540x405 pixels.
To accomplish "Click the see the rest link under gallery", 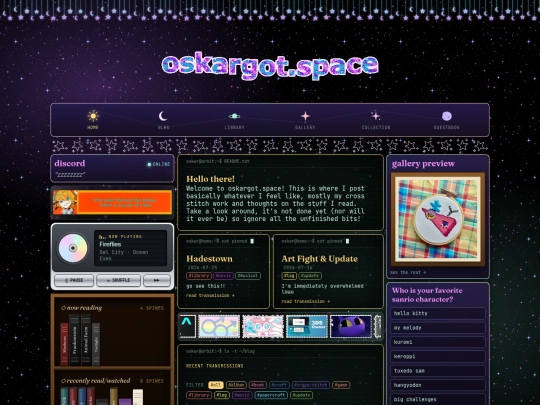I will coord(408,272).
